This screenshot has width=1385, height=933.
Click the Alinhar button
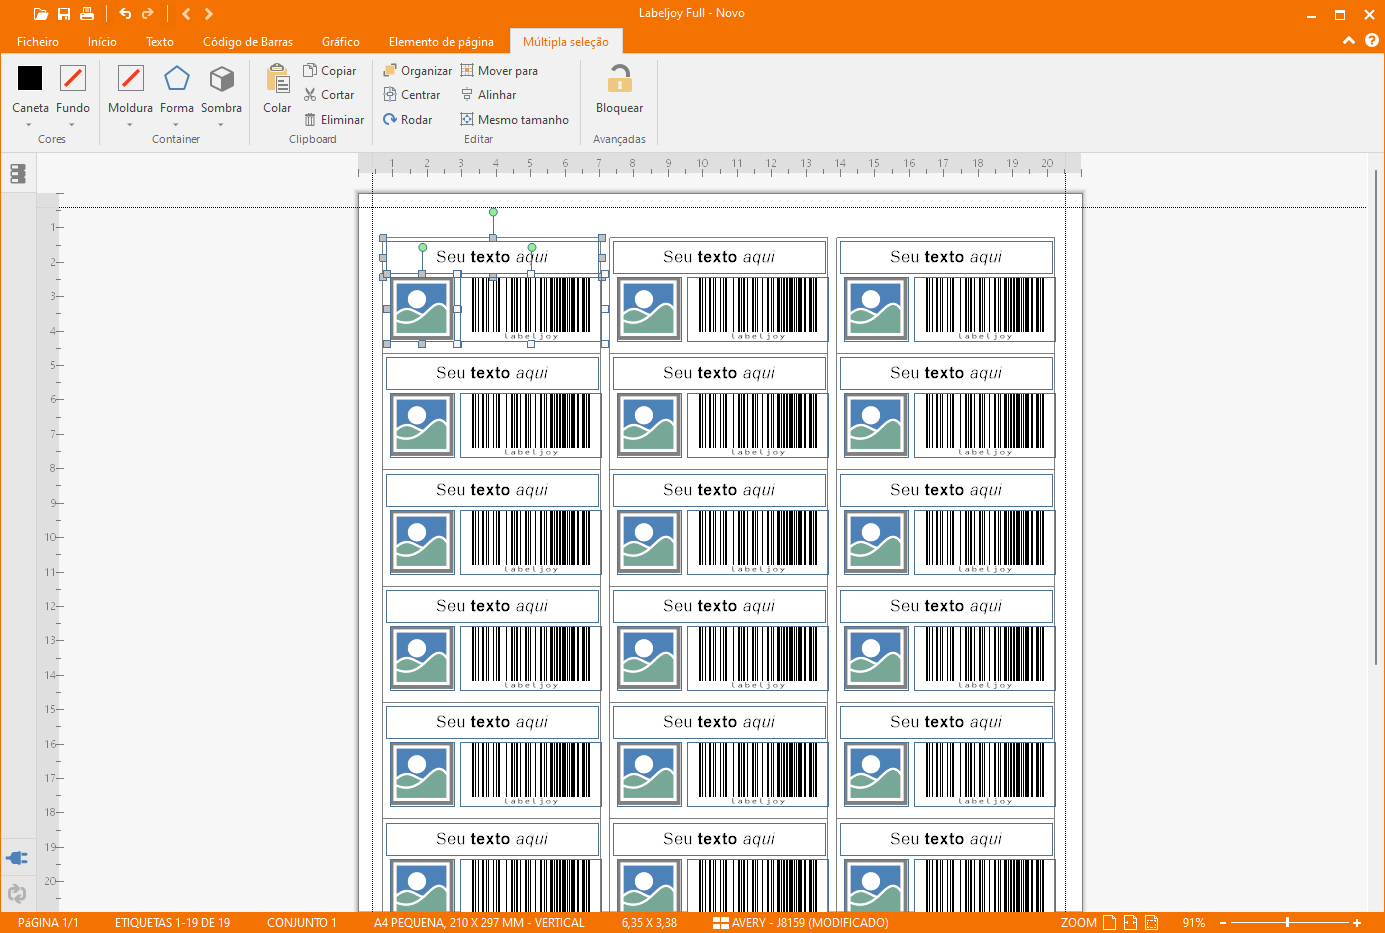[488, 95]
